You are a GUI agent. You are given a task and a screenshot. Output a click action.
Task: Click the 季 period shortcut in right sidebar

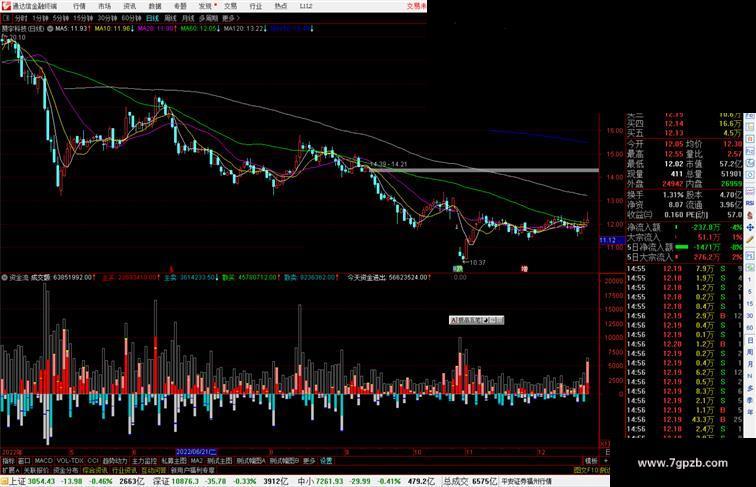pyautogui.click(x=750, y=401)
